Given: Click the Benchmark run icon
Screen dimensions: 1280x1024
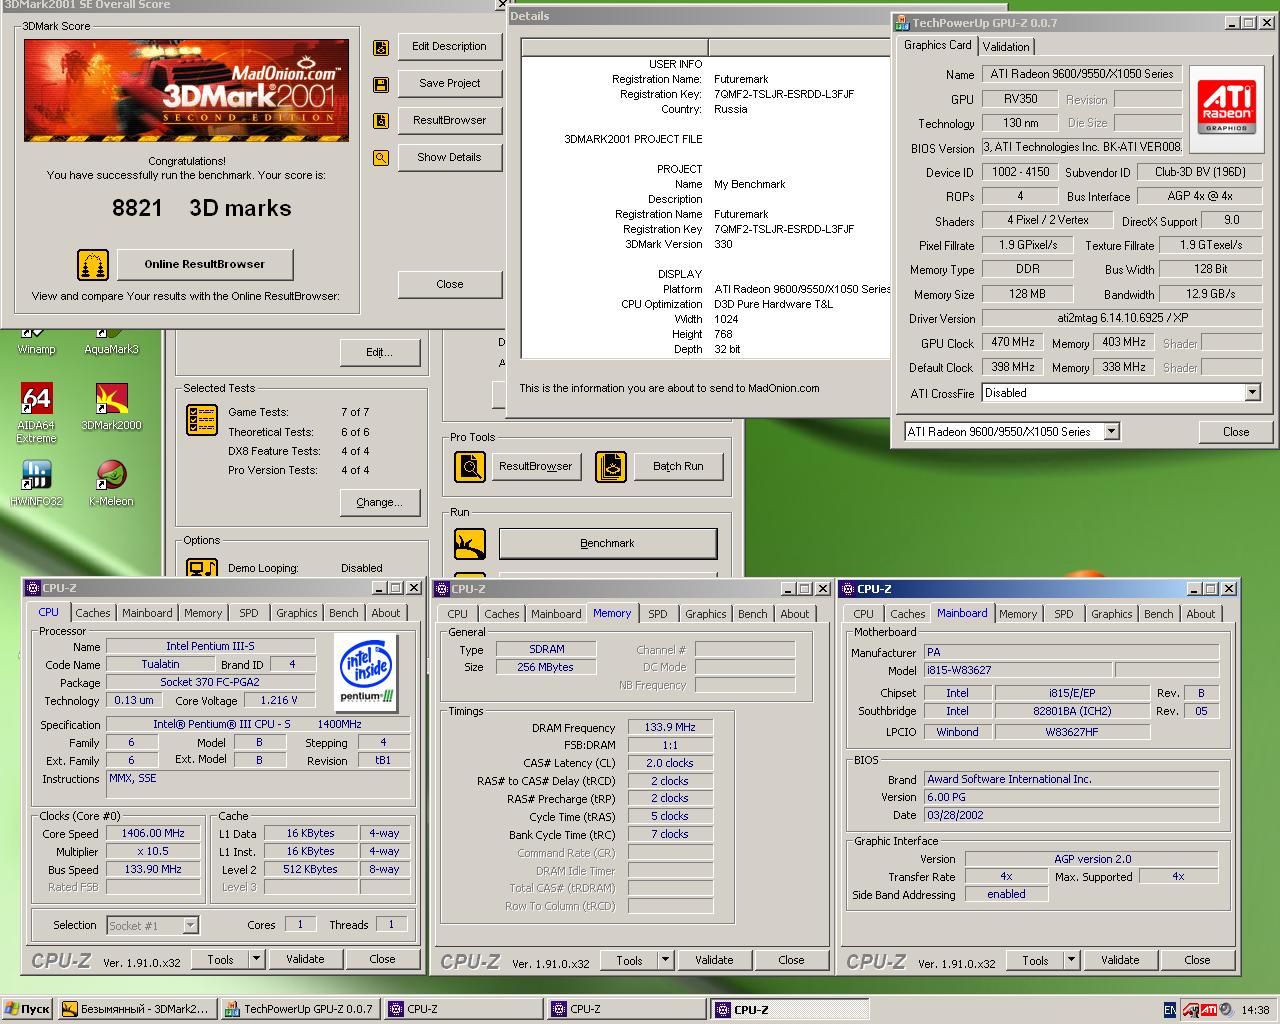Looking at the screenshot, I should 470,544.
